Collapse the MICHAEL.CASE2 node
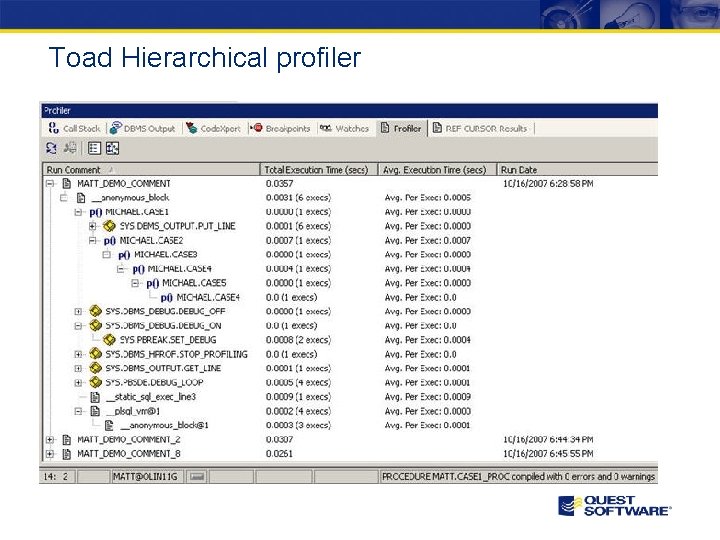This screenshot has height=540, width=720. click(x=92, y=241)
